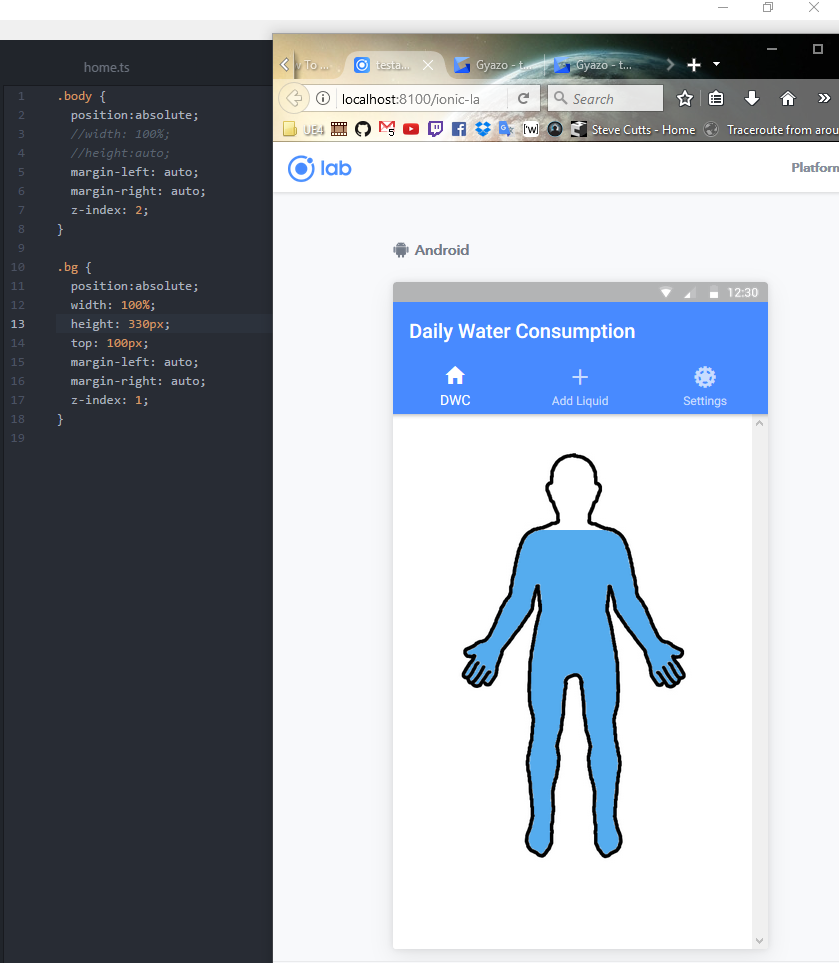Switch to the Add Liquid tab
The image size is (839, 963).
point(579,386)
